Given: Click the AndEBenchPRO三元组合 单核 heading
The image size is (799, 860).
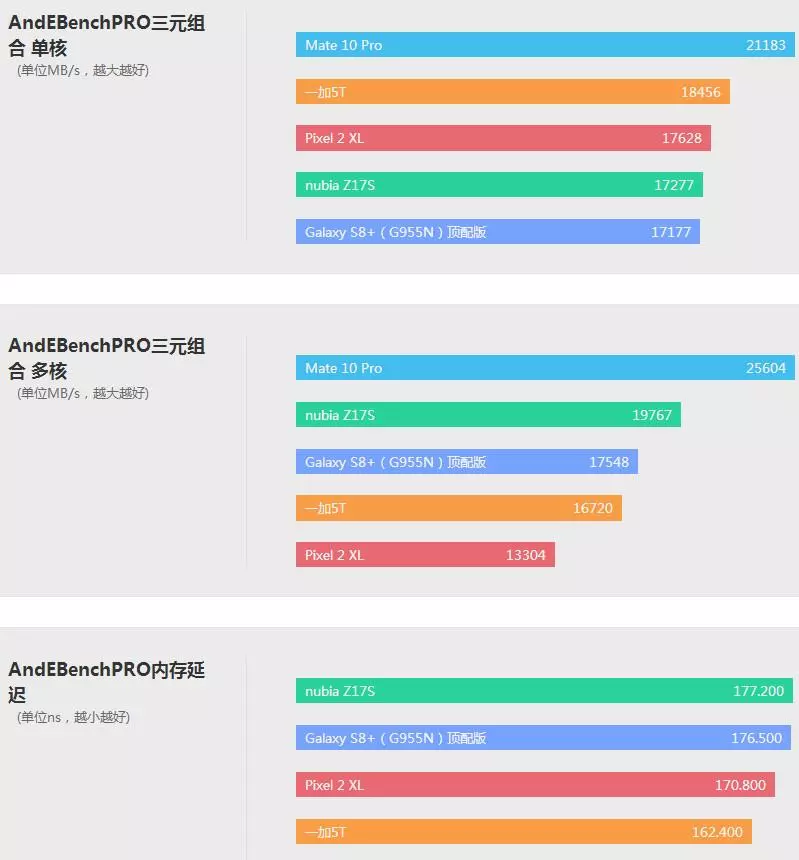Looking at the screenshot, I should [107, 35].
